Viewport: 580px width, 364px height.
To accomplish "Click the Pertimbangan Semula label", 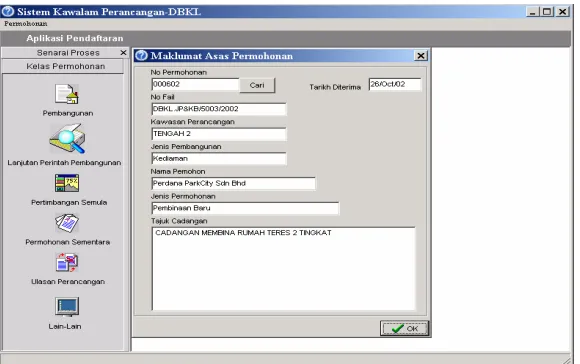I will click(x=69, y=202).
